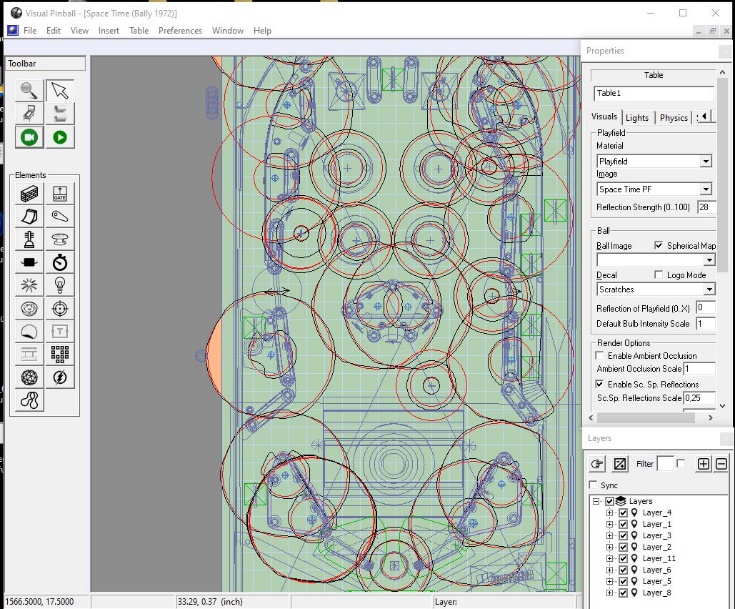Select the Ramp element tool

(29, 216)
